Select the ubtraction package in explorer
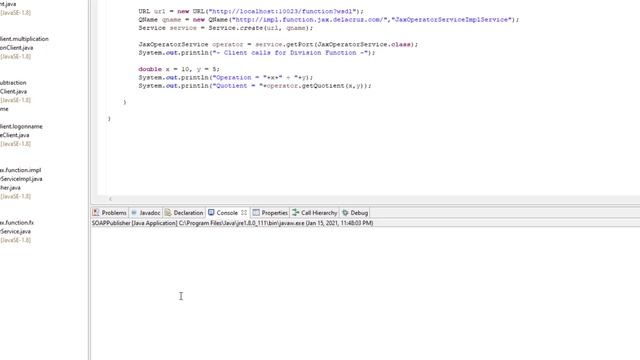 (x=13, y=82)
